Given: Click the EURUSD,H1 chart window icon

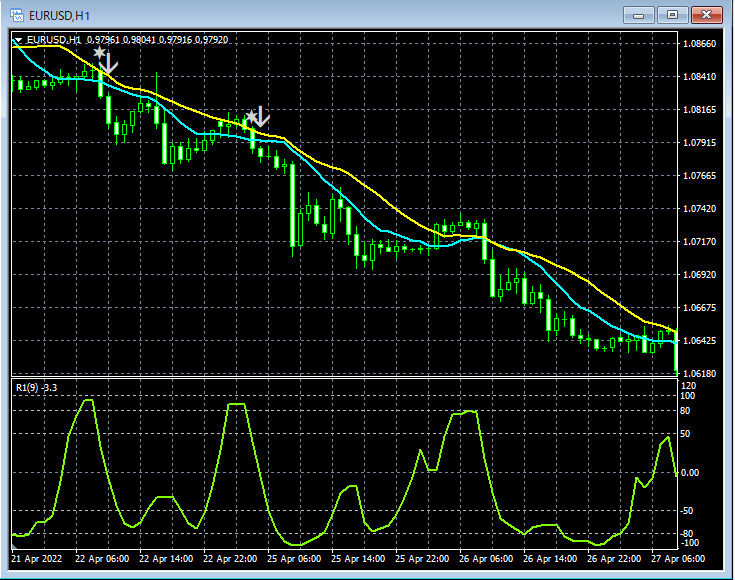Looking at the screenshot, I should [x=17, y=15].
